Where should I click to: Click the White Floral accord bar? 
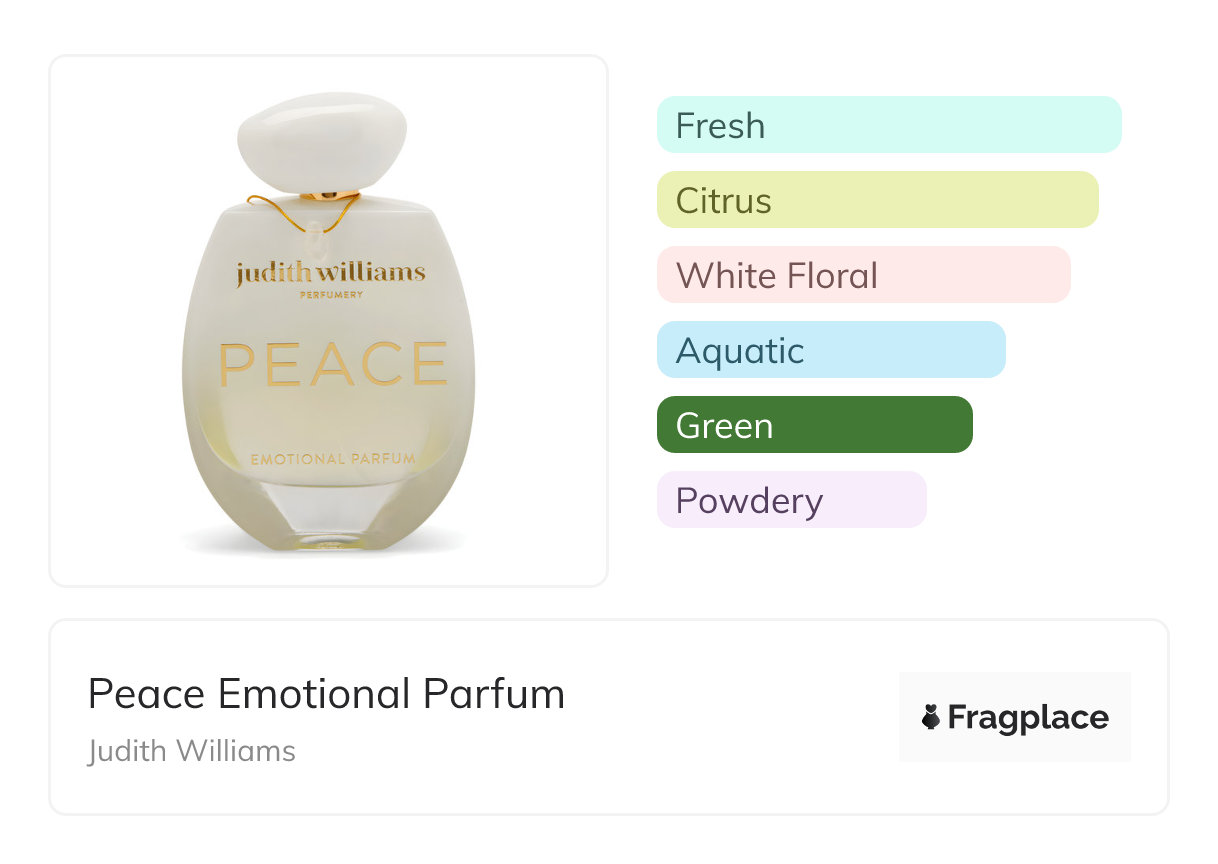pyautogui.click(x=863, y=275)
